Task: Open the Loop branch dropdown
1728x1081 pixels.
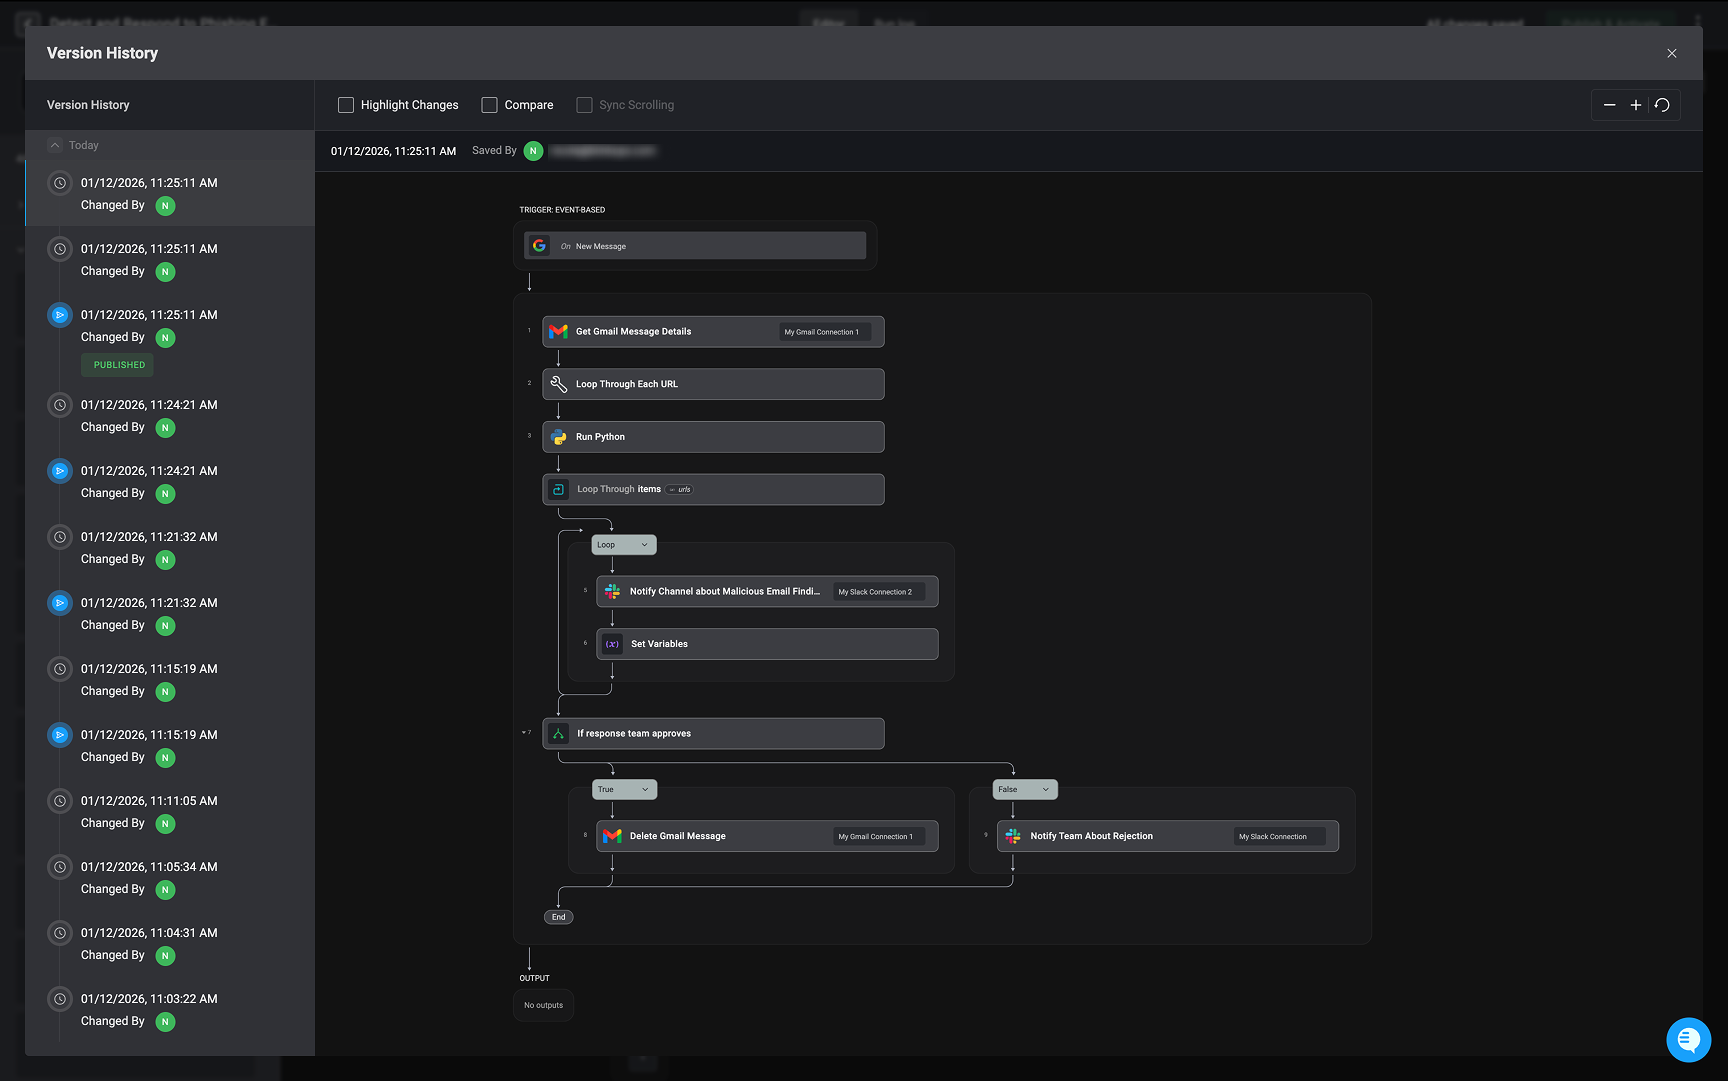Action: click(x=624, y=545)
